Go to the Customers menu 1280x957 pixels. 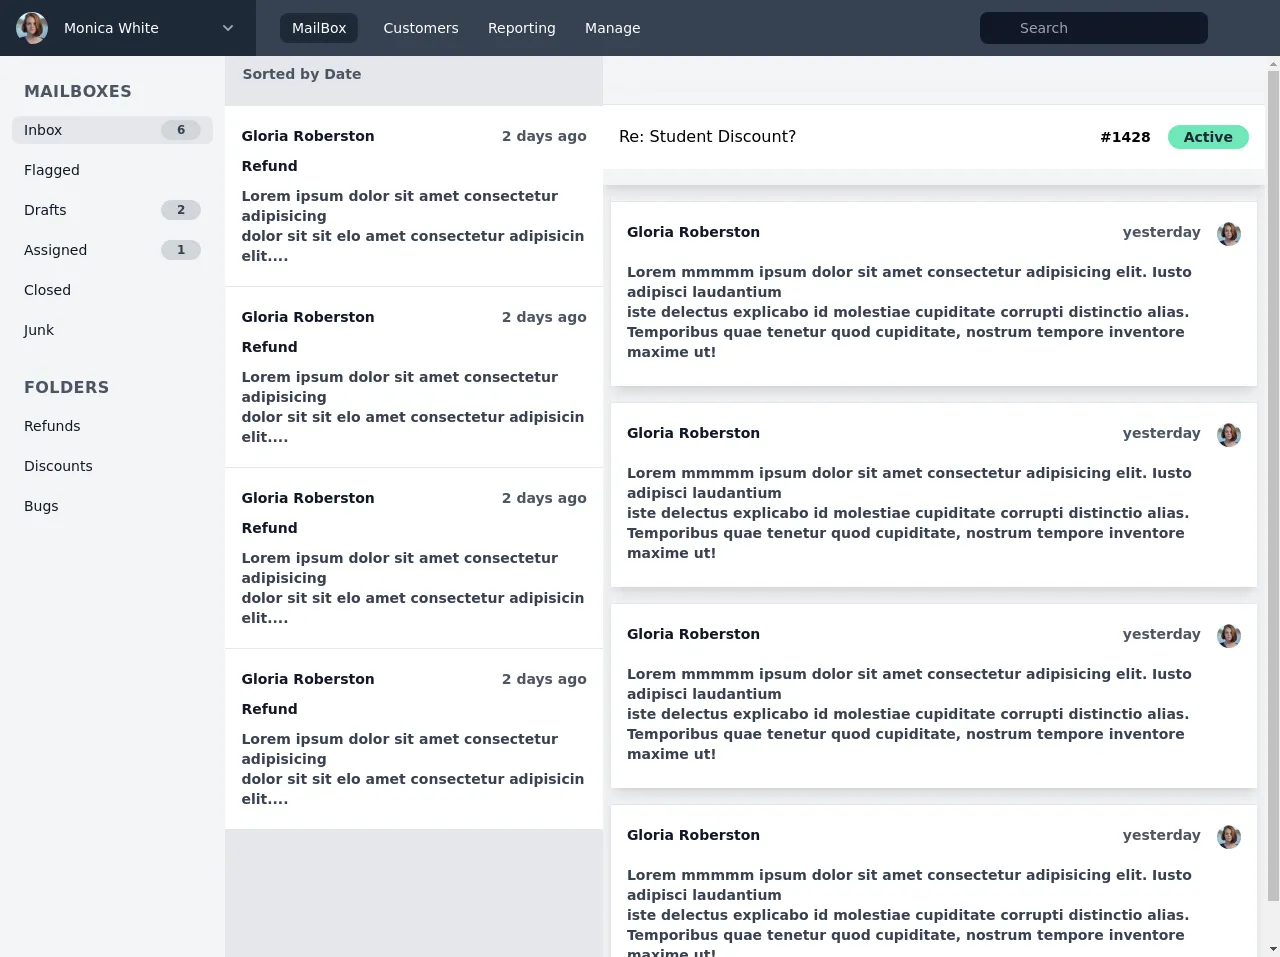click(420, 28)
